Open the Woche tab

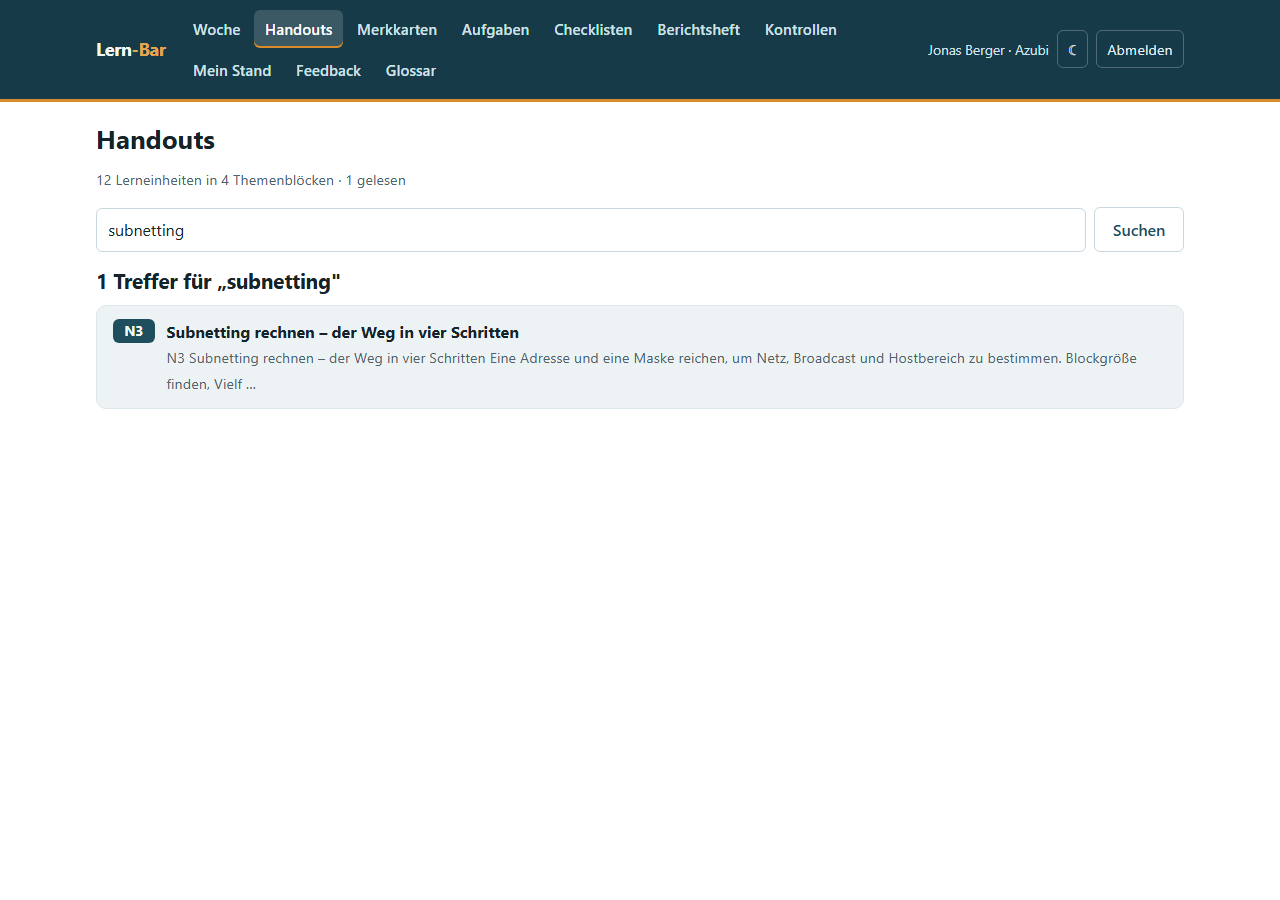[x=217, y=29]
